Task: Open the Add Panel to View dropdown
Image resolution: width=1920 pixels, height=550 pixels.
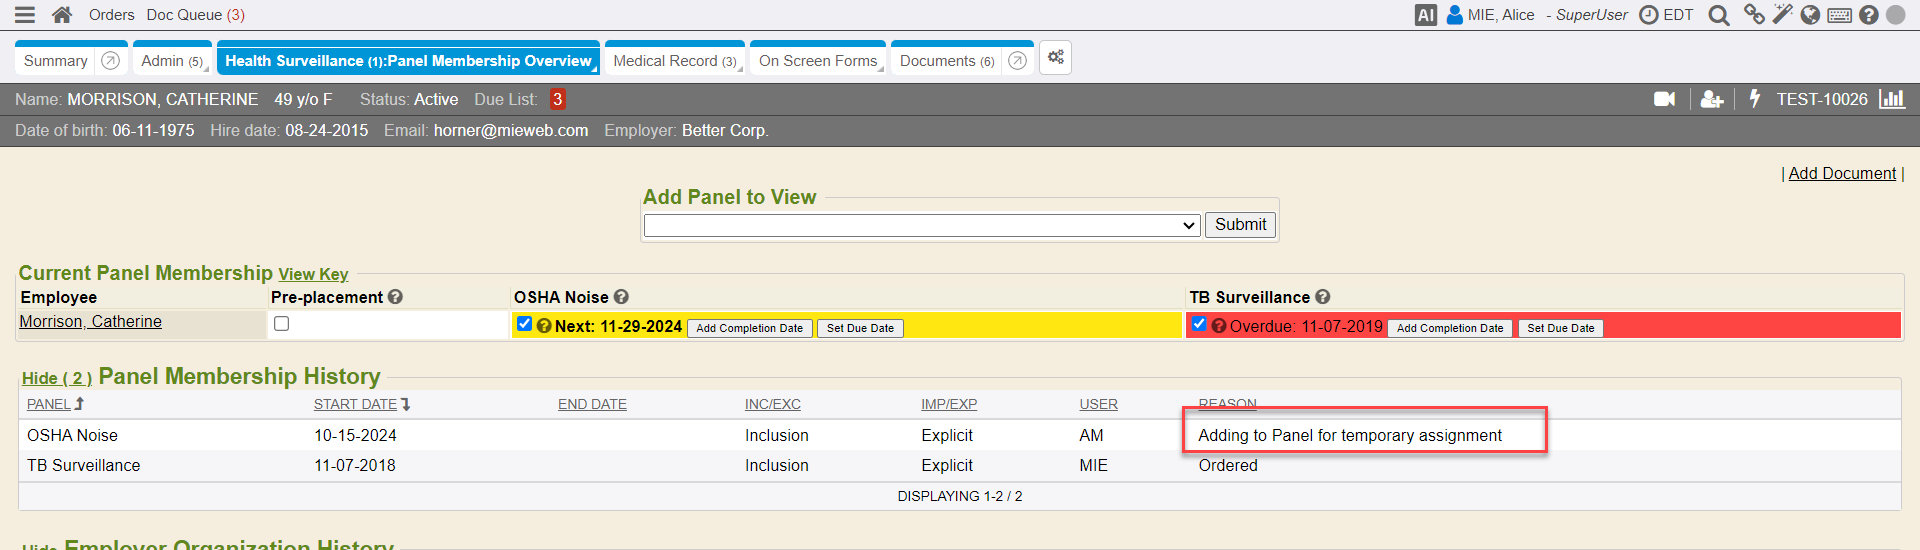Action: coord(921,225)
